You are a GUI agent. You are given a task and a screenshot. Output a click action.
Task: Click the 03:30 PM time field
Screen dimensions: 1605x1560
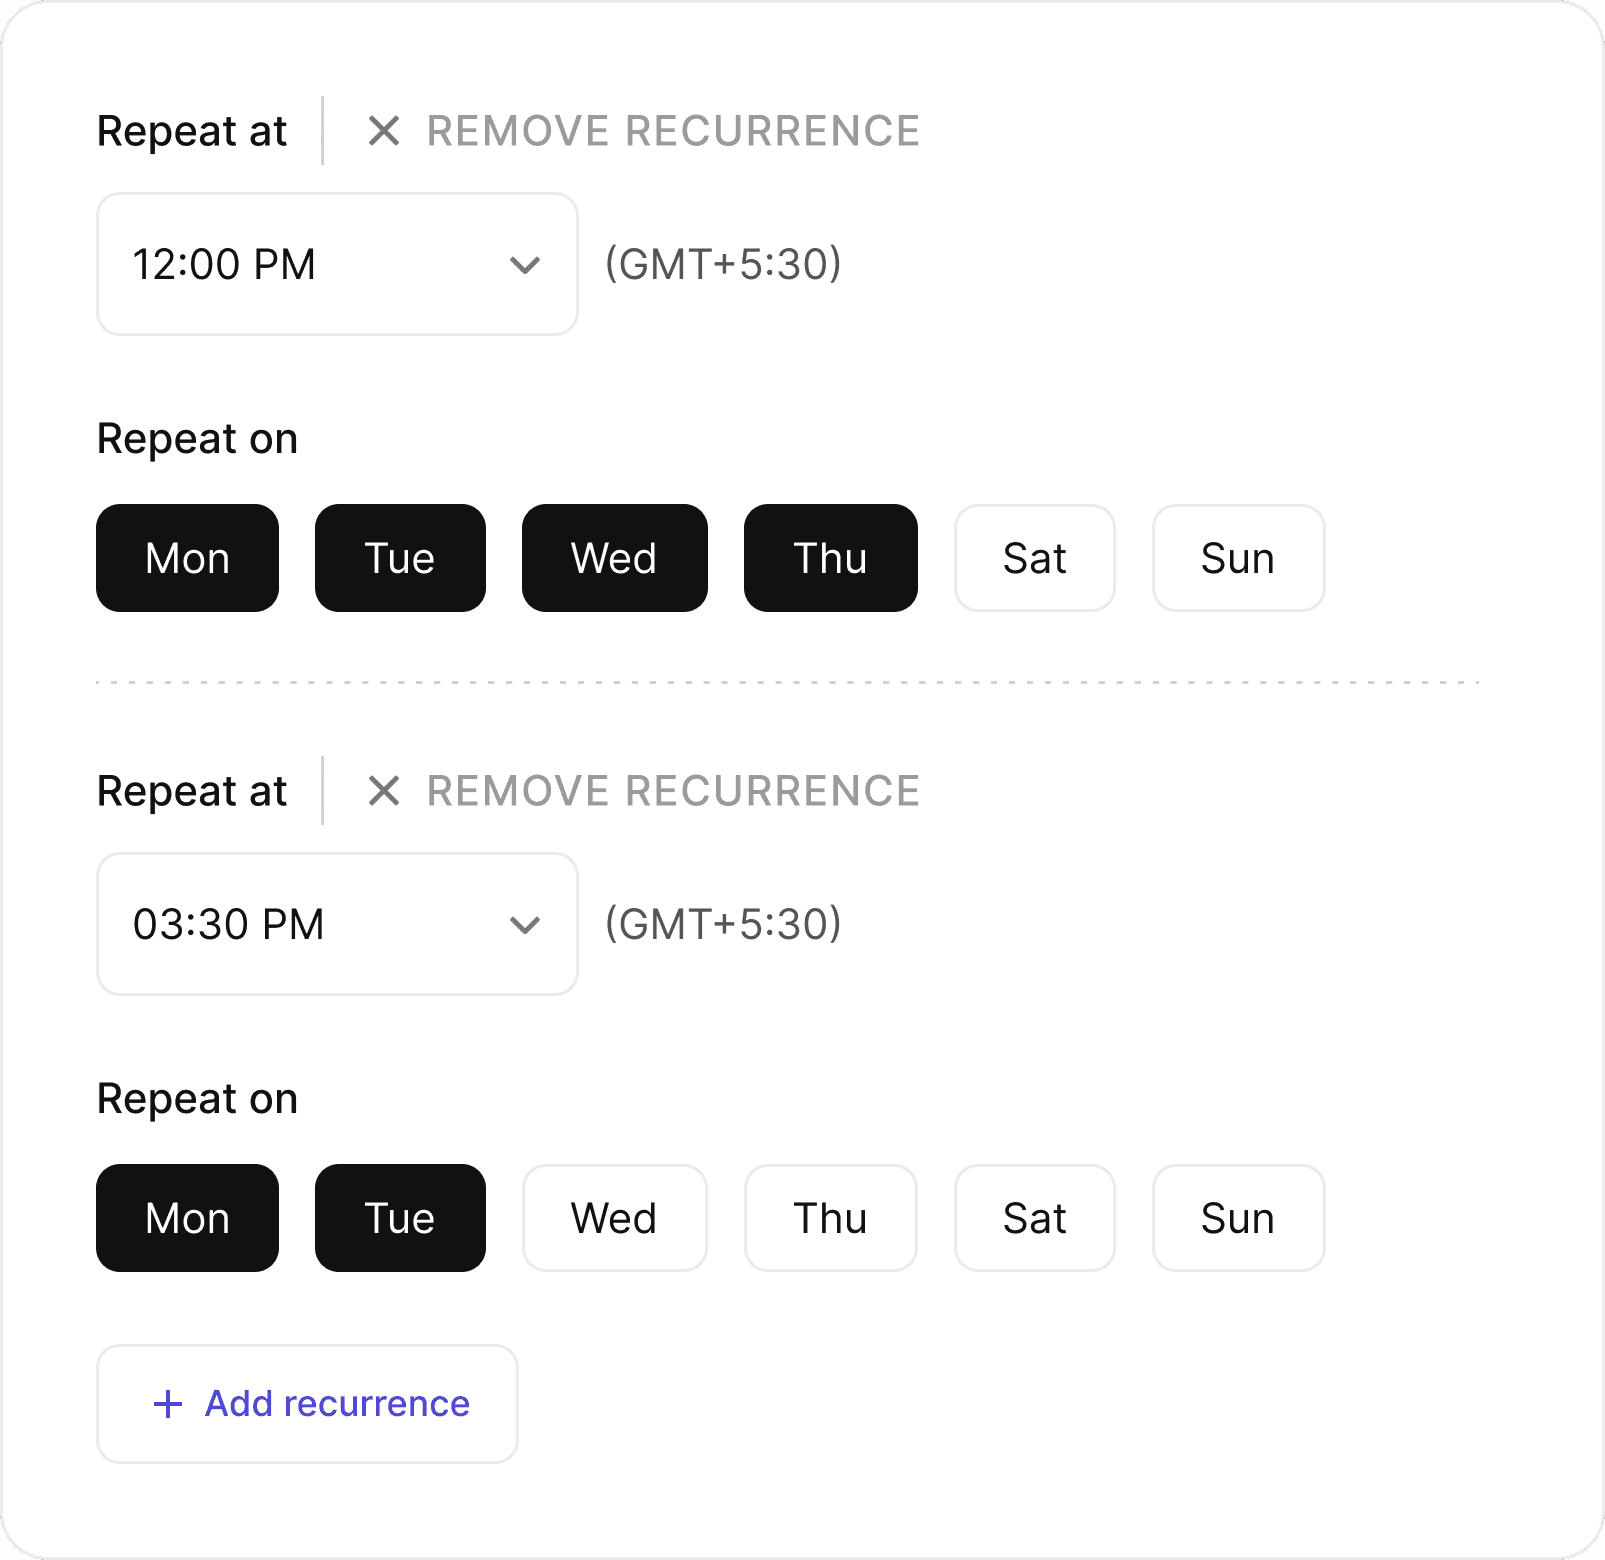tap(300, 924)
